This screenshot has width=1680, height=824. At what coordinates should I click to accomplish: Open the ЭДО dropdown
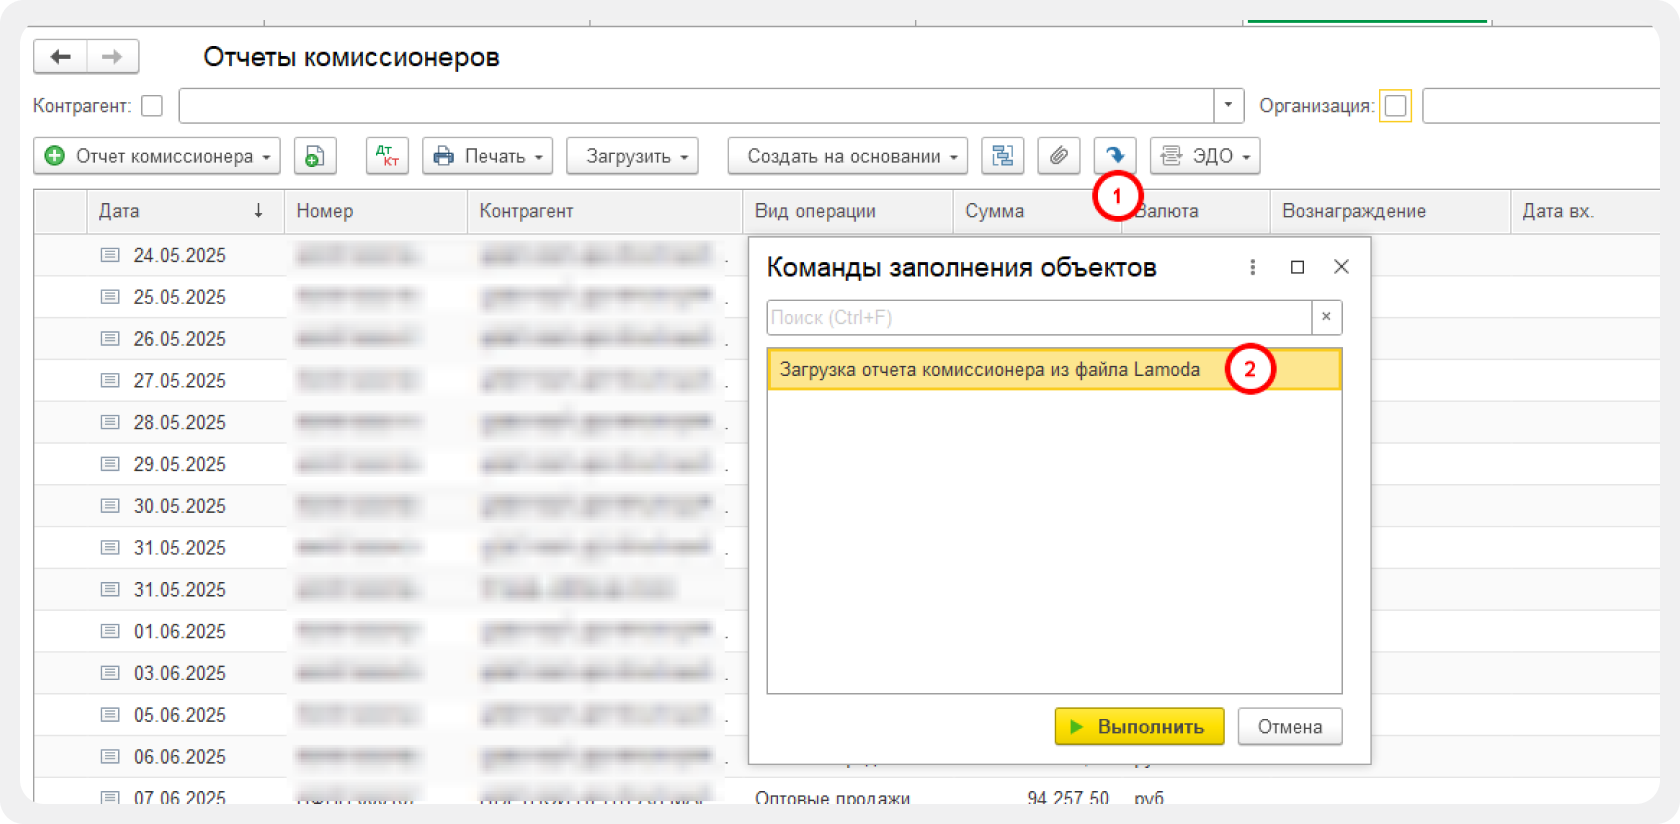point(1205,156)
